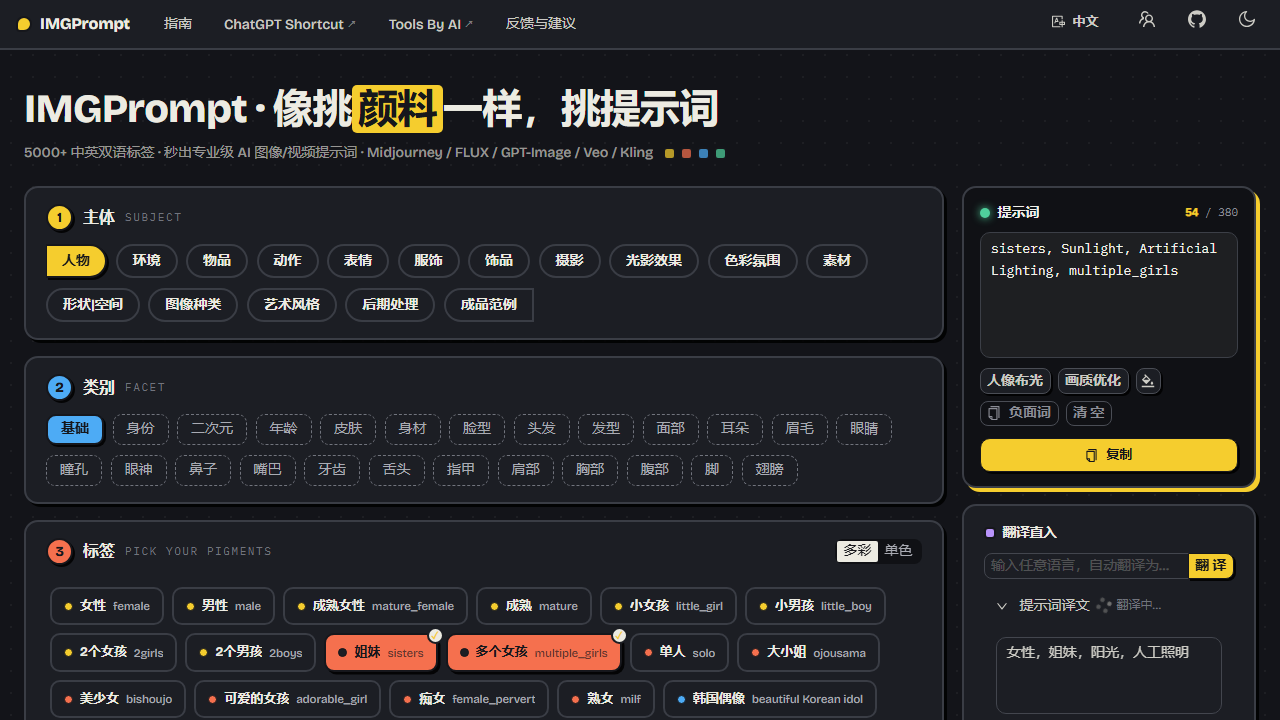Focus the 提示词 prompt text area
This screenshot has width=1280, height=720.
[x=1109, y=295]
